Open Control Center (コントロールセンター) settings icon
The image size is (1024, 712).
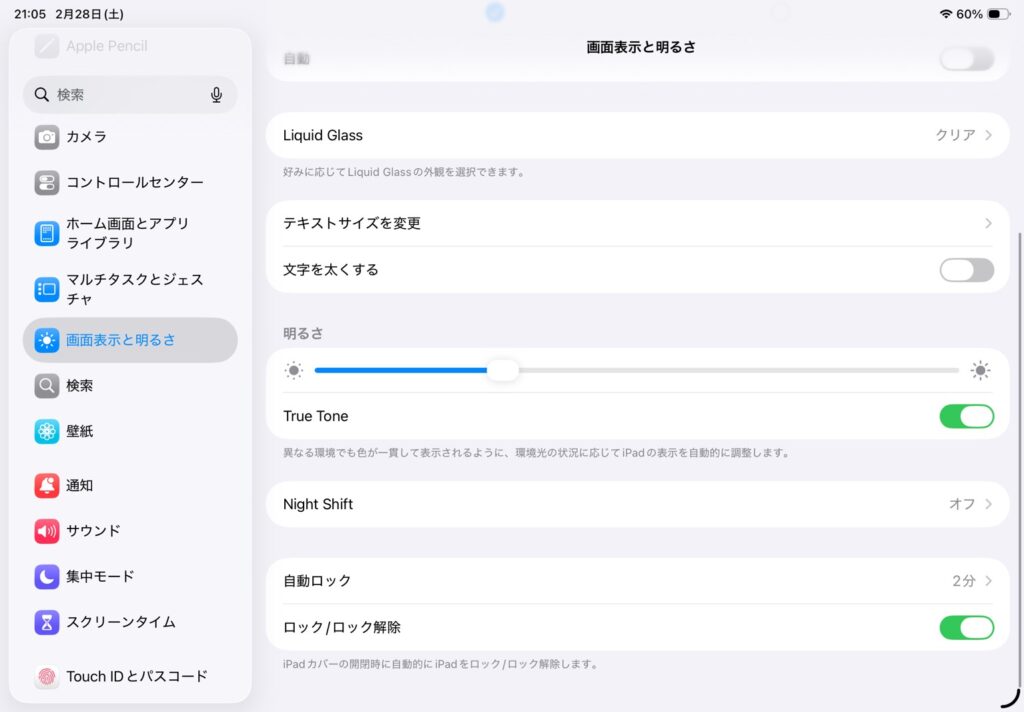point(47,183)
